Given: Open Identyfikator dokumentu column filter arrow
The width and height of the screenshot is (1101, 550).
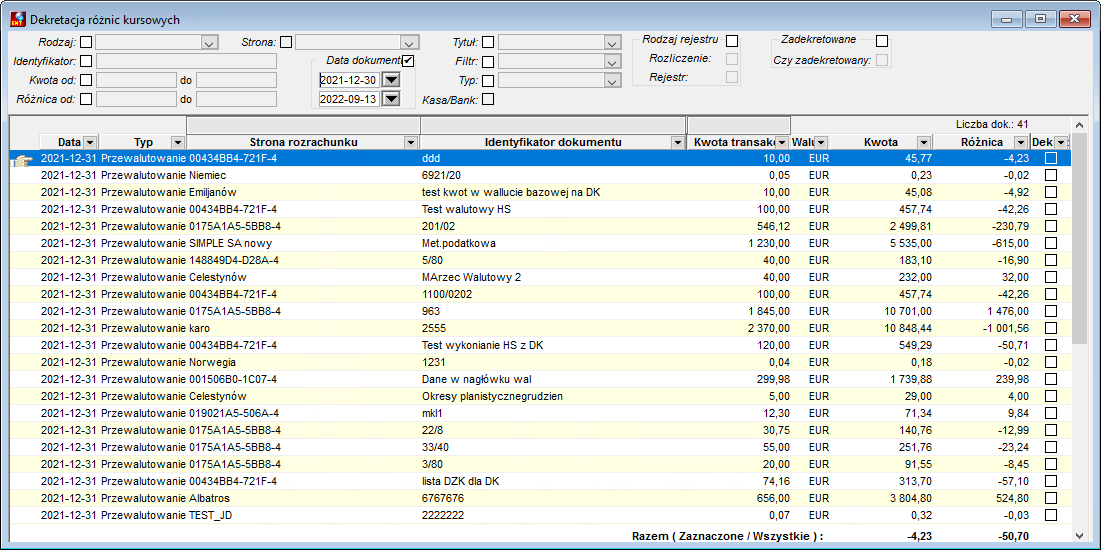Looking at the screenshot, I should pos(678,143).
